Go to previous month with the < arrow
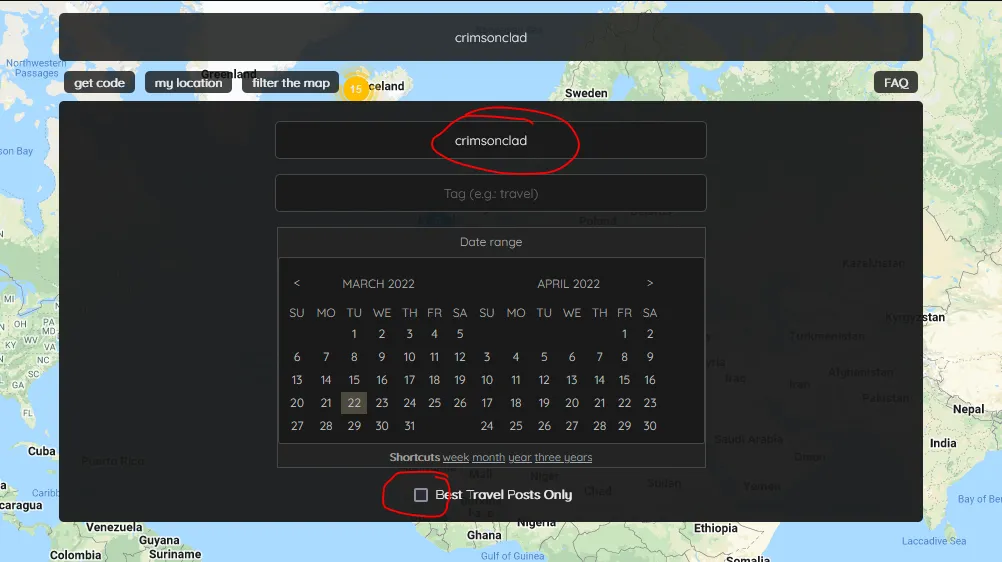Screen dimensions: 1002x562 [x=297, y=283]
